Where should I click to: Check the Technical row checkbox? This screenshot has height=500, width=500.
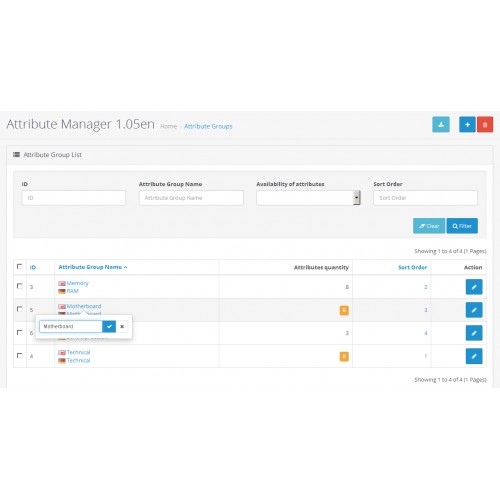(19, 355)
